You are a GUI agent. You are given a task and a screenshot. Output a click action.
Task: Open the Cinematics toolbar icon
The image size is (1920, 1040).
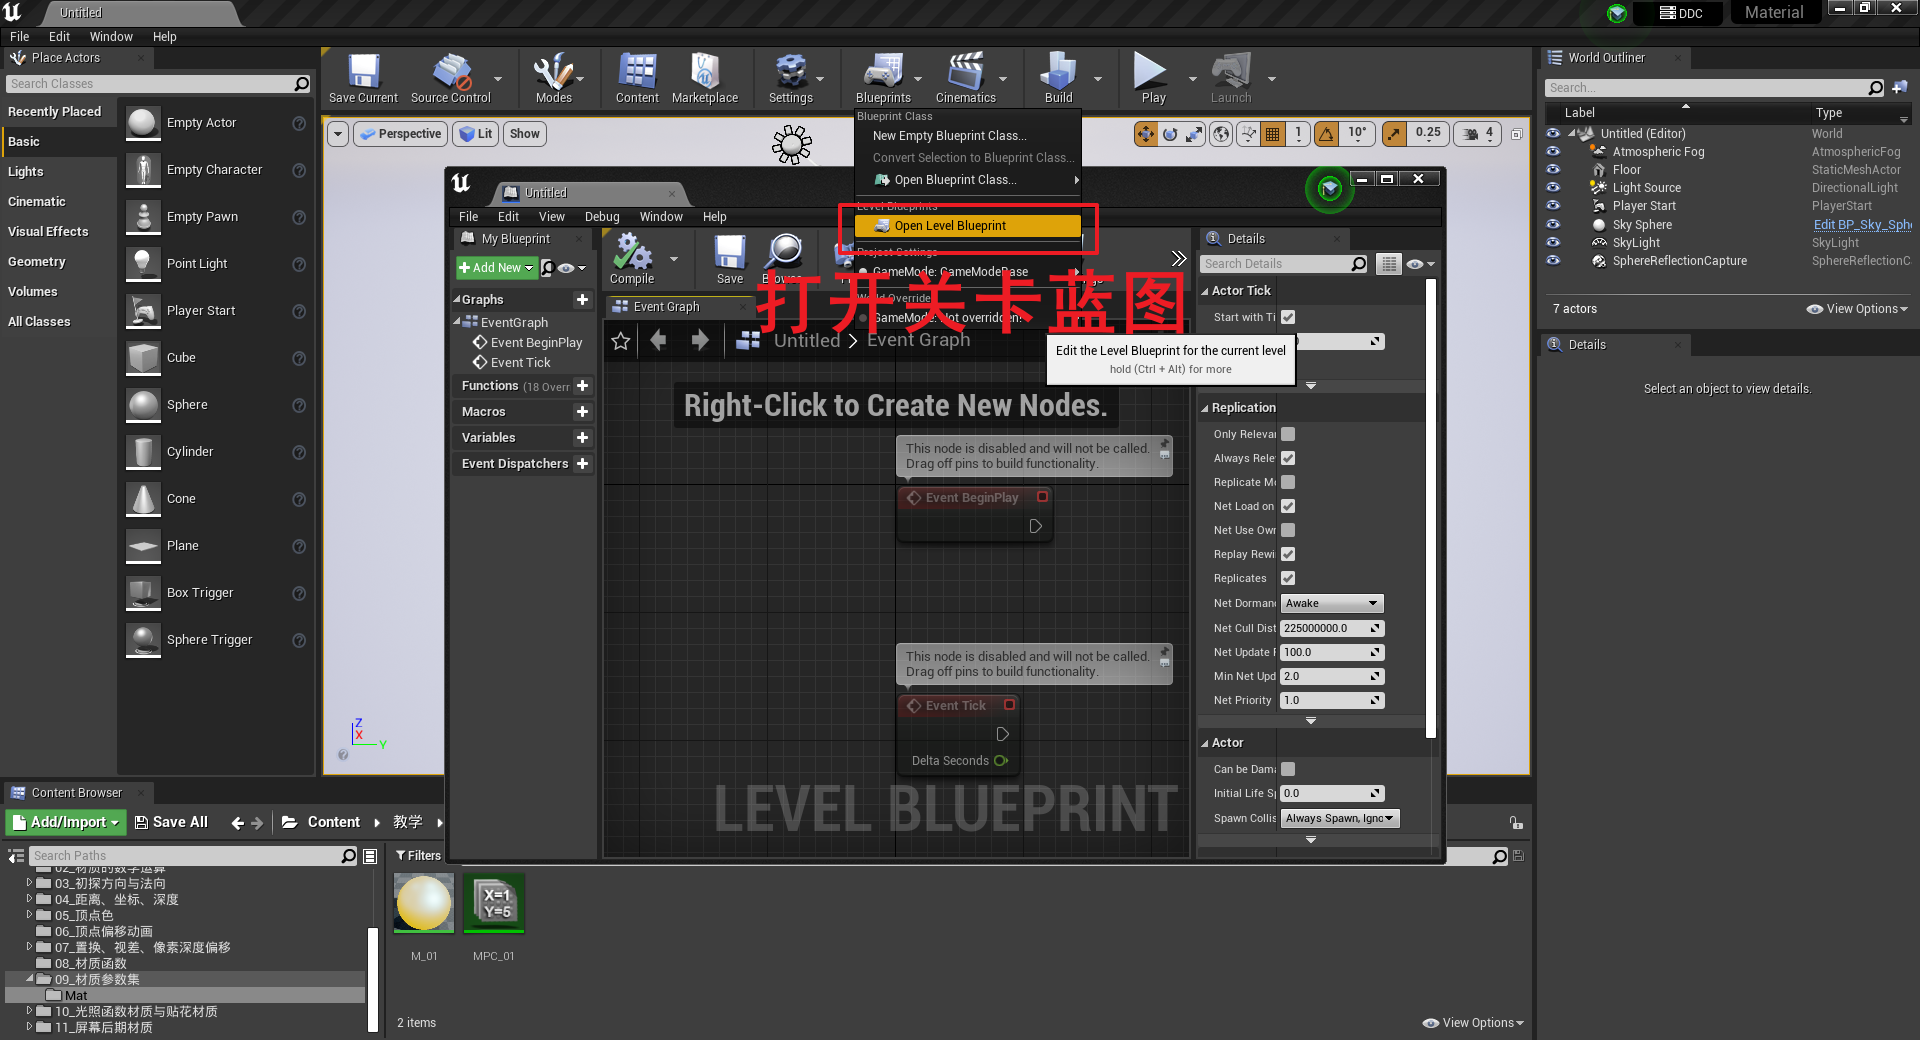click(961, 72)
